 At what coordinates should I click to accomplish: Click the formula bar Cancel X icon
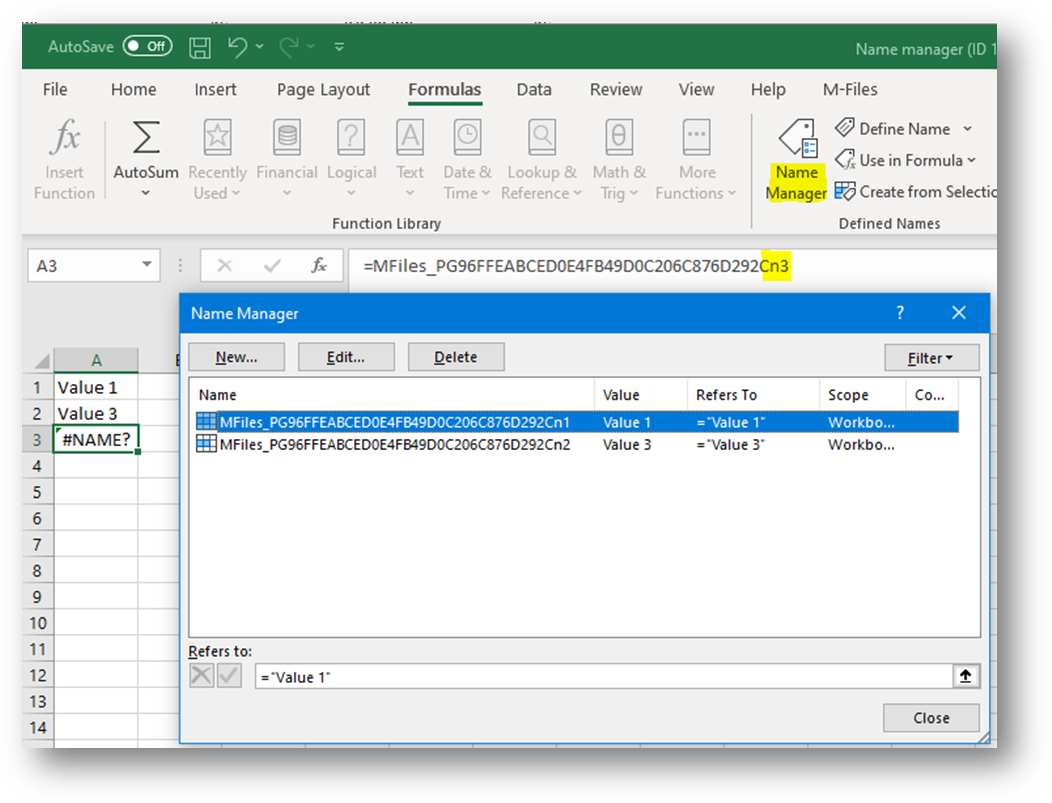pos(225,266)
